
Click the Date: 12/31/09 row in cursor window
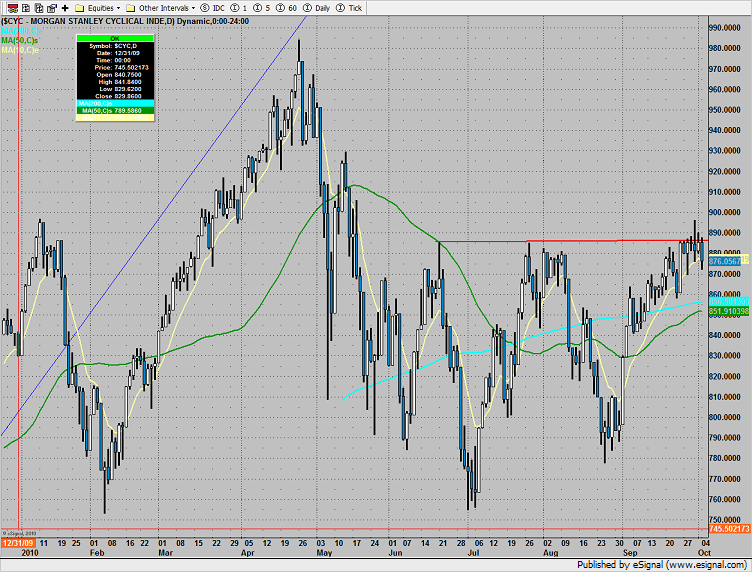pyautogui.click(x=115, y=53)
